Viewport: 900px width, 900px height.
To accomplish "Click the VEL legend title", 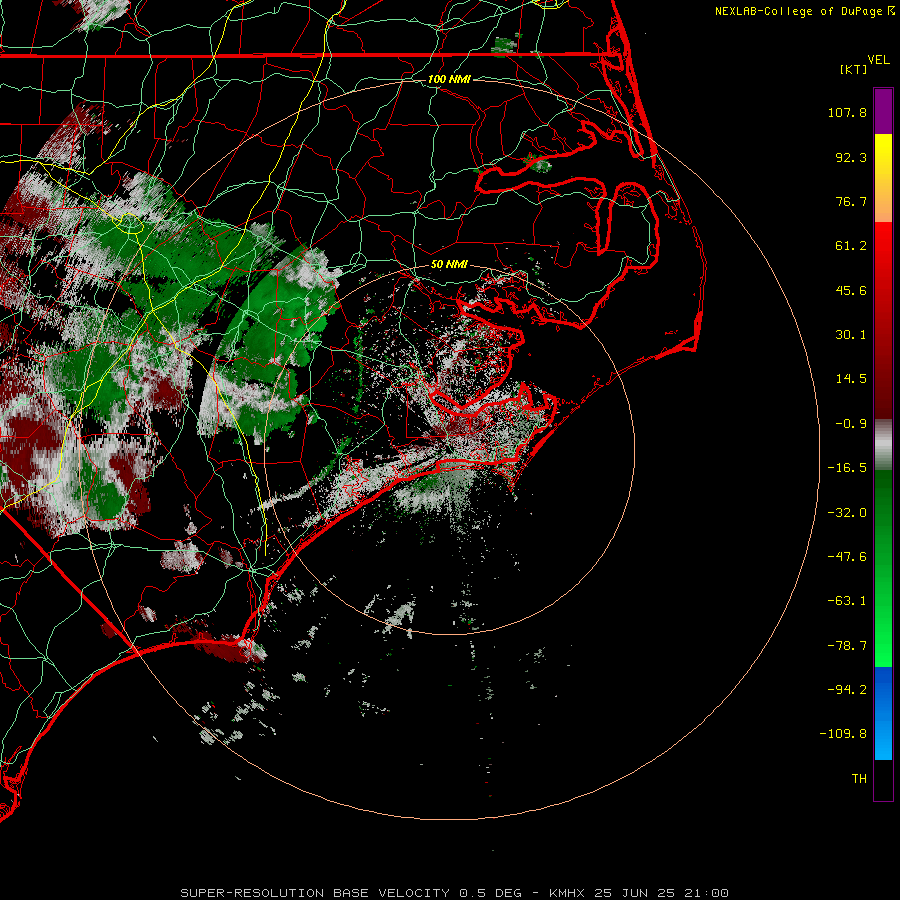I will click(878, 60).
